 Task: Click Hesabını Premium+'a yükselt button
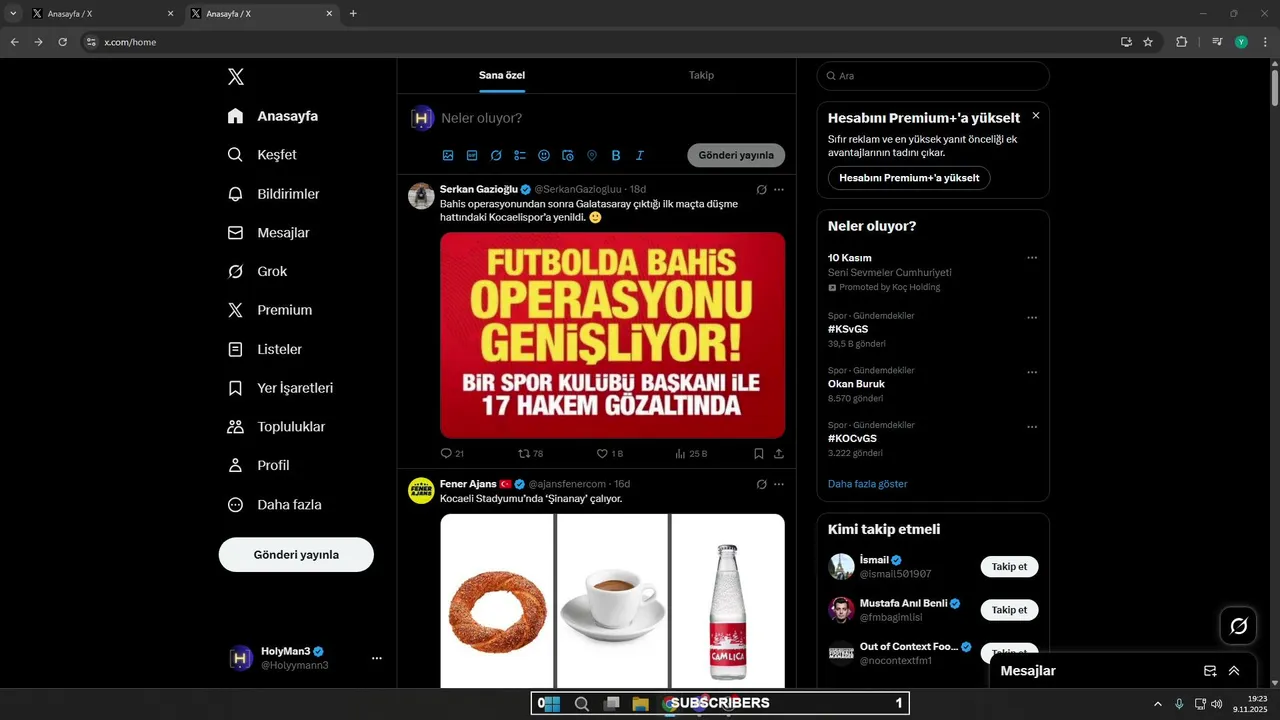pyautogui.click(x=909, y=178)
